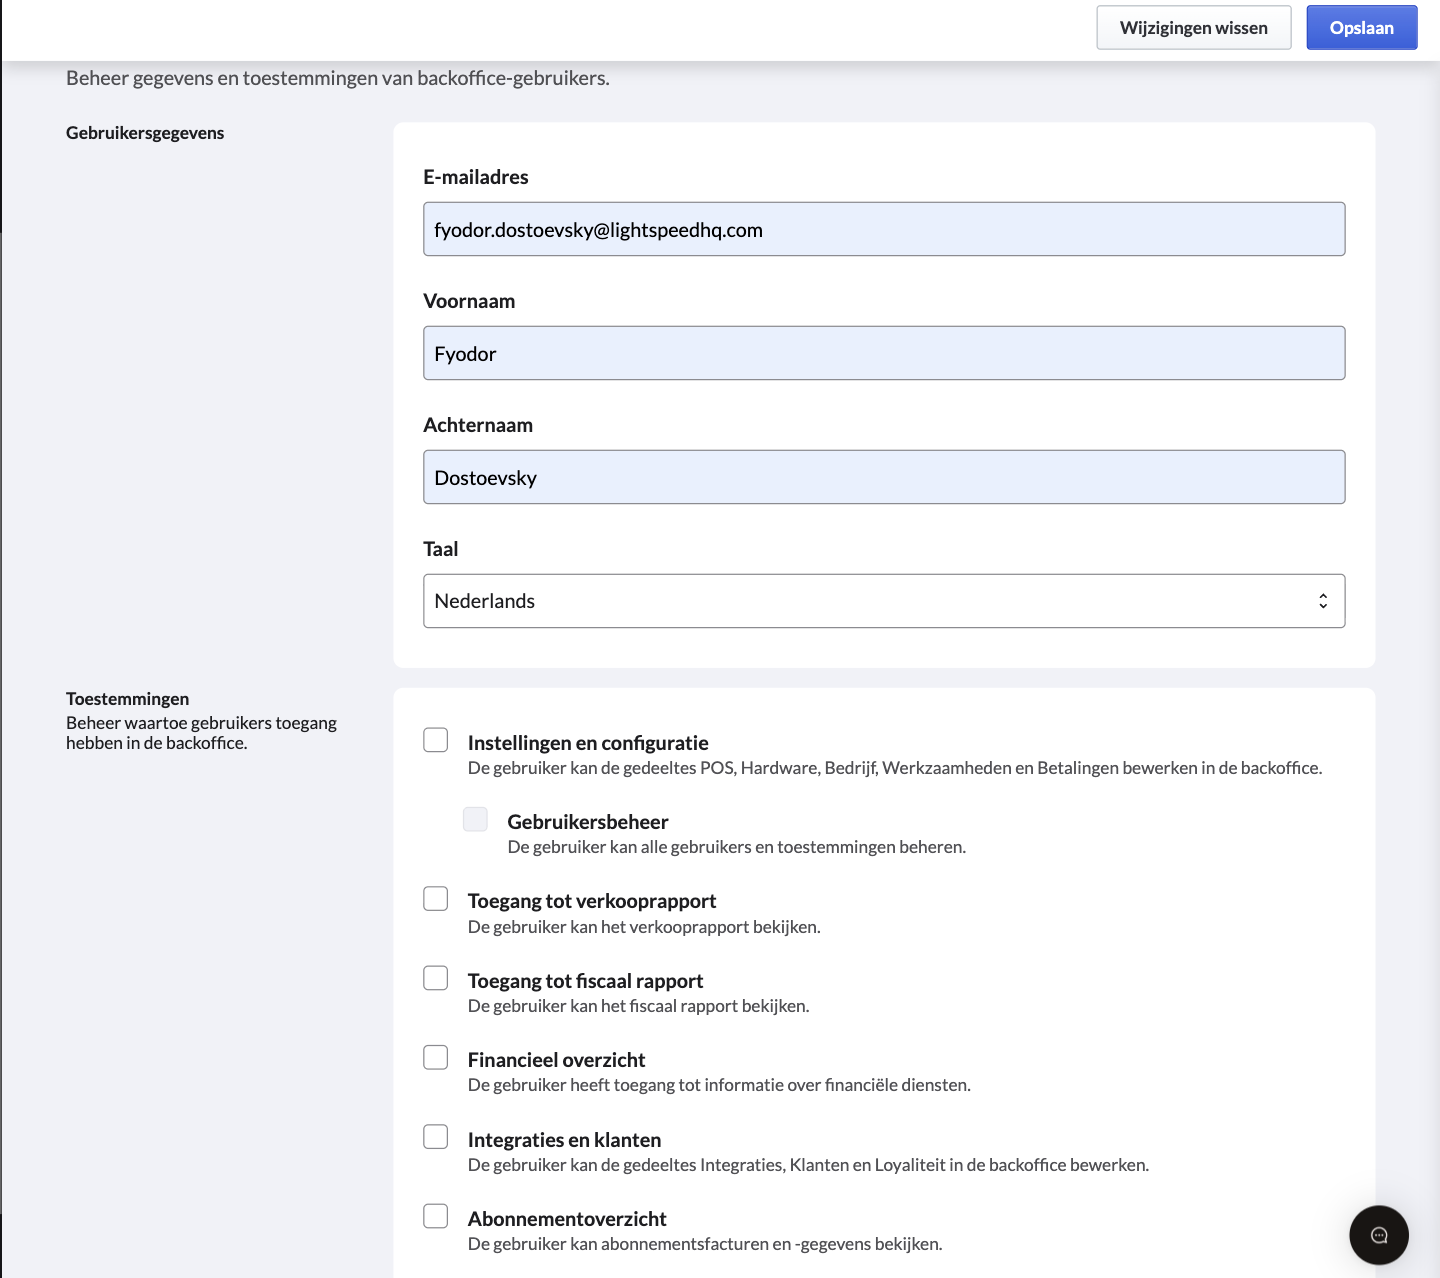Click the Toegang tot fiscaal rapport label

(585, 981)
